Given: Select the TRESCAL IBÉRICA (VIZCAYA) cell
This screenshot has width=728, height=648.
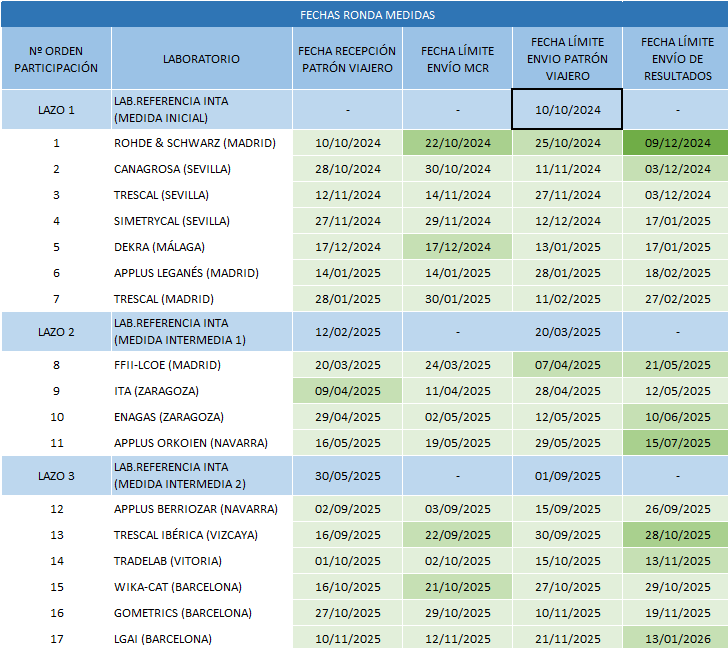Looking at the screenshot, I should point(201,535).
